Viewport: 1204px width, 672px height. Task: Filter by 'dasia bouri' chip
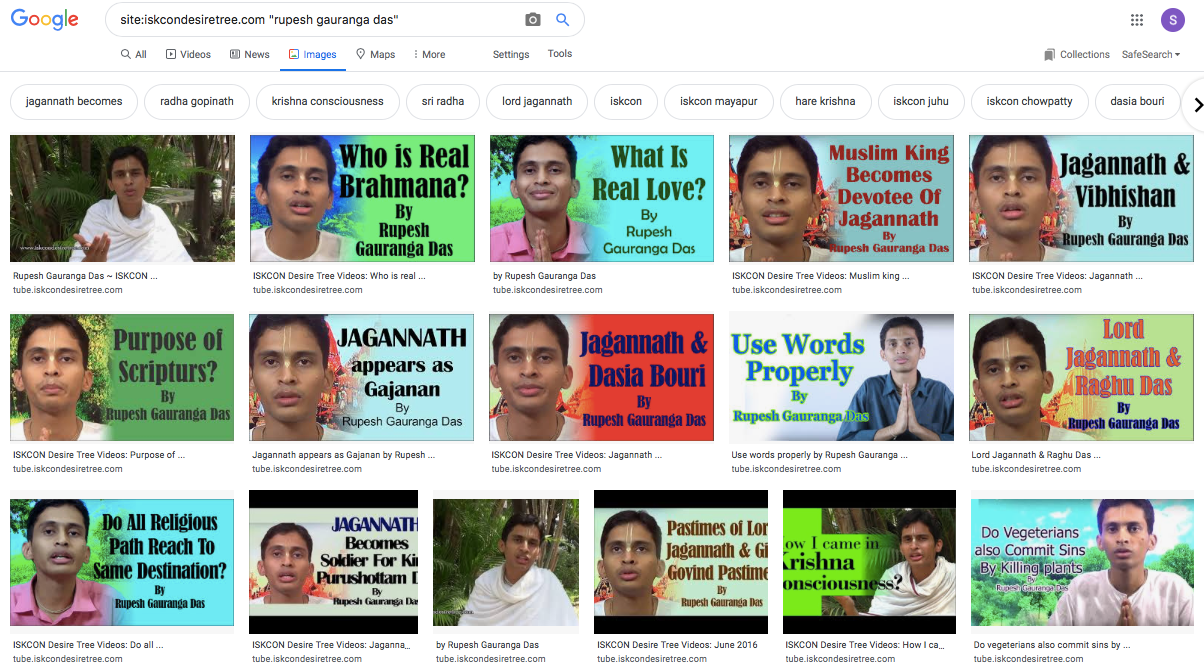pyautogui.click(x=1137, y=101)
